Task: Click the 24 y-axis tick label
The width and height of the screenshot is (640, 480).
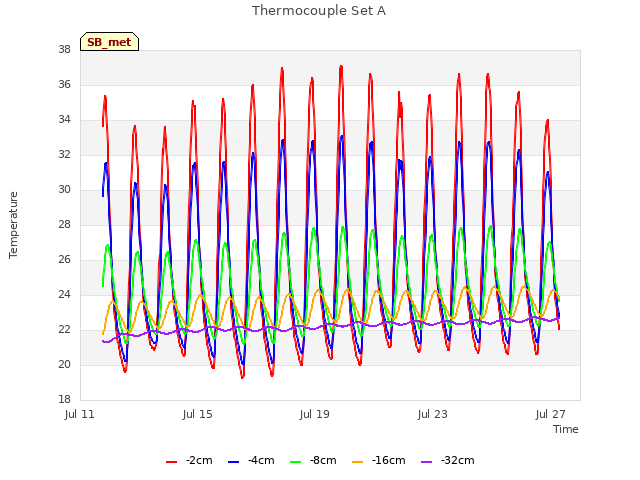Action: click(x=64, y=294)
